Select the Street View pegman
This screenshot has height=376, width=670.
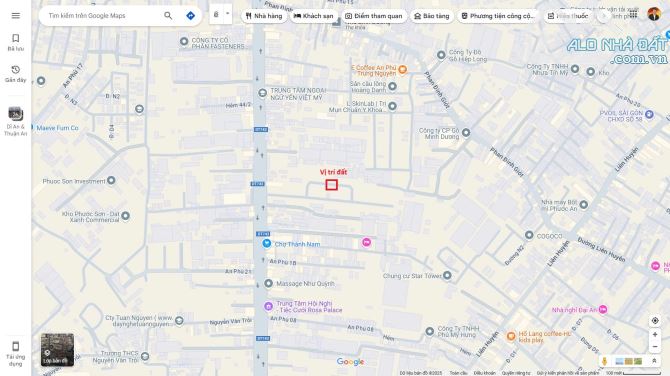click(604, 361)
